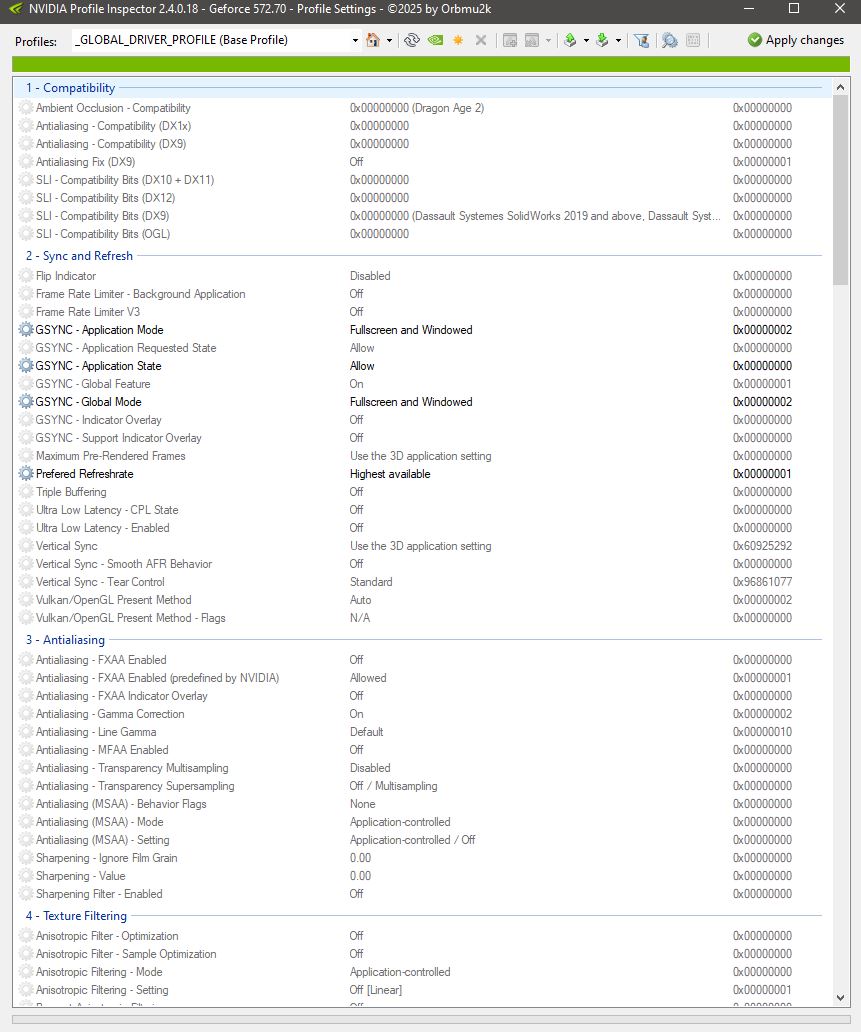Click the home icon to return to the global profile

[x=373, y=40]
